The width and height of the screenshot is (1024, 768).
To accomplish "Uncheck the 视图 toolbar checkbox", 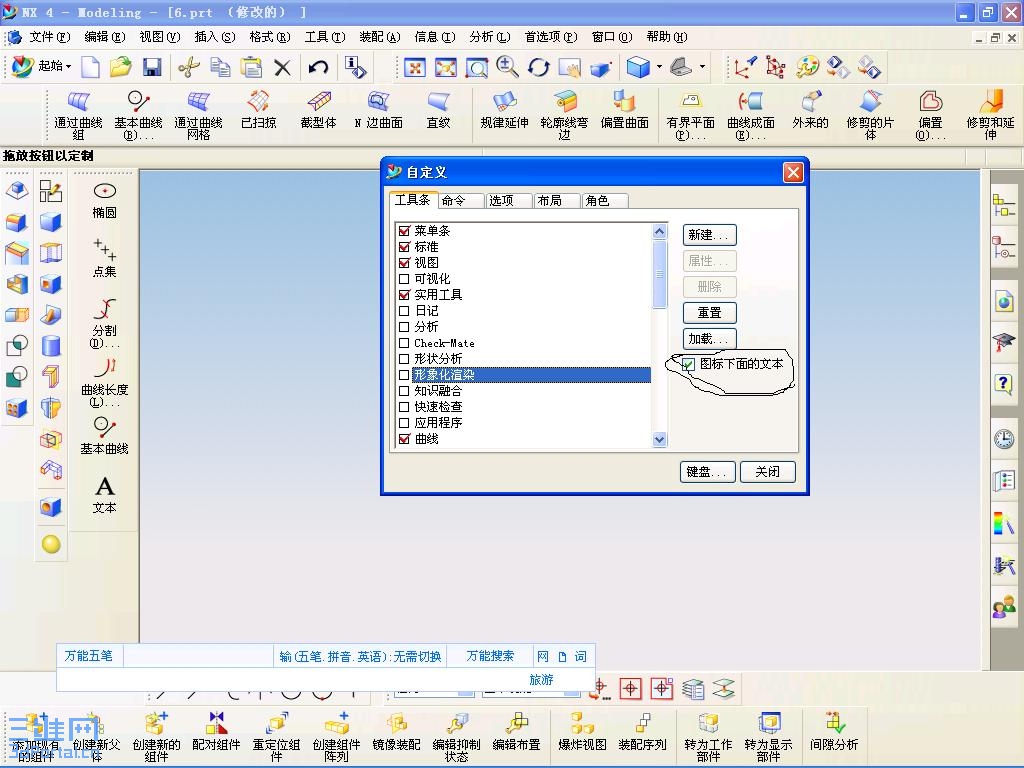I will tap(404, 263).
